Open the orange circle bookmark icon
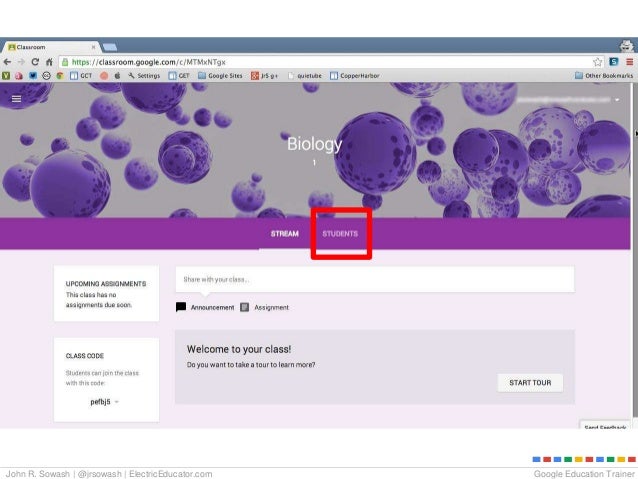Viewport: 638px width, 479px height. pyautogui.click(x=104, y=76)
